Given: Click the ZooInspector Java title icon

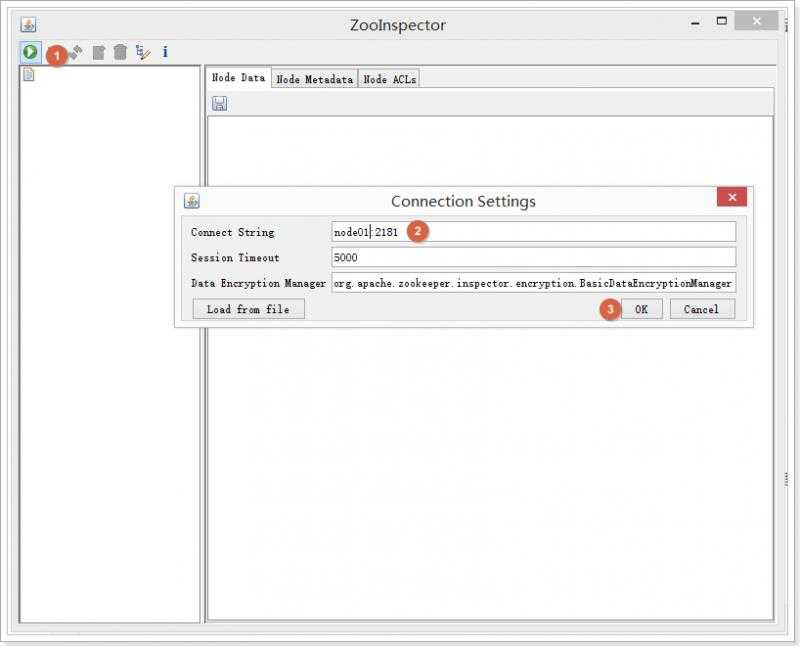Looking at the screenshot, I should click(29, 24).
